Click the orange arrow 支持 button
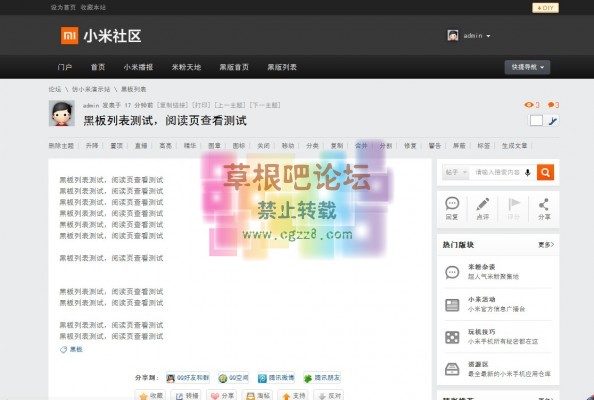The height and width of the screenshot is (400, 594). point(293,395)
